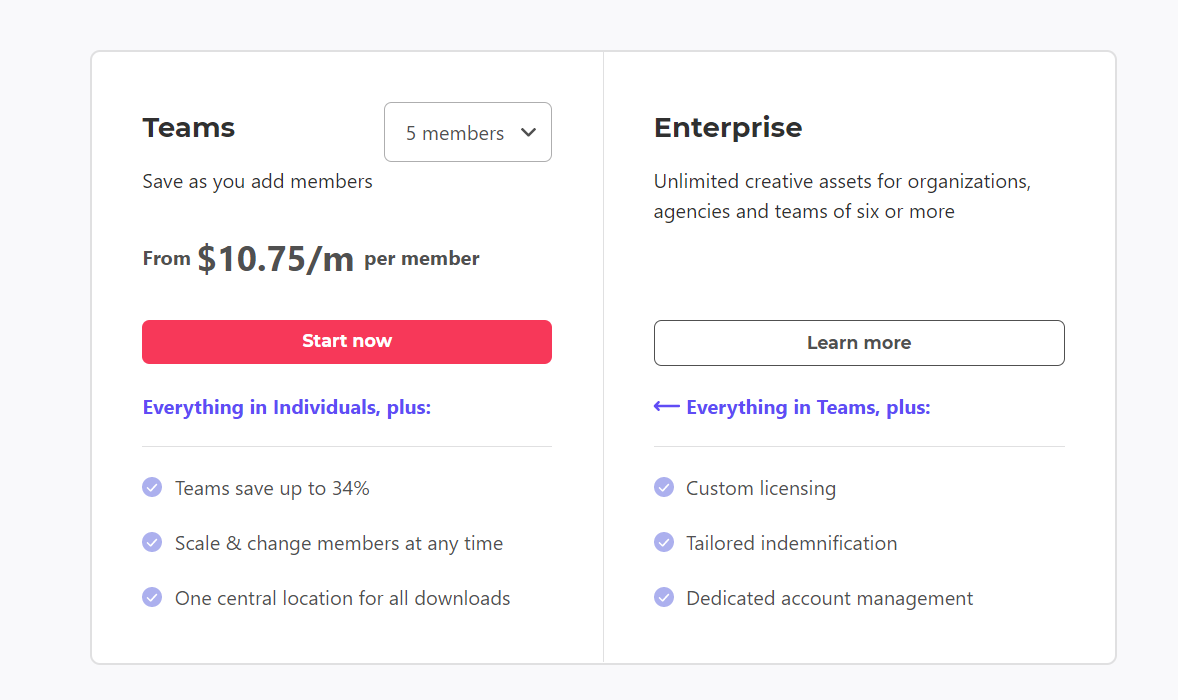This screenshot has width=1178, height=700.
Task: Click the left arrow before Everything in Teams
Action: pos(666,406)
